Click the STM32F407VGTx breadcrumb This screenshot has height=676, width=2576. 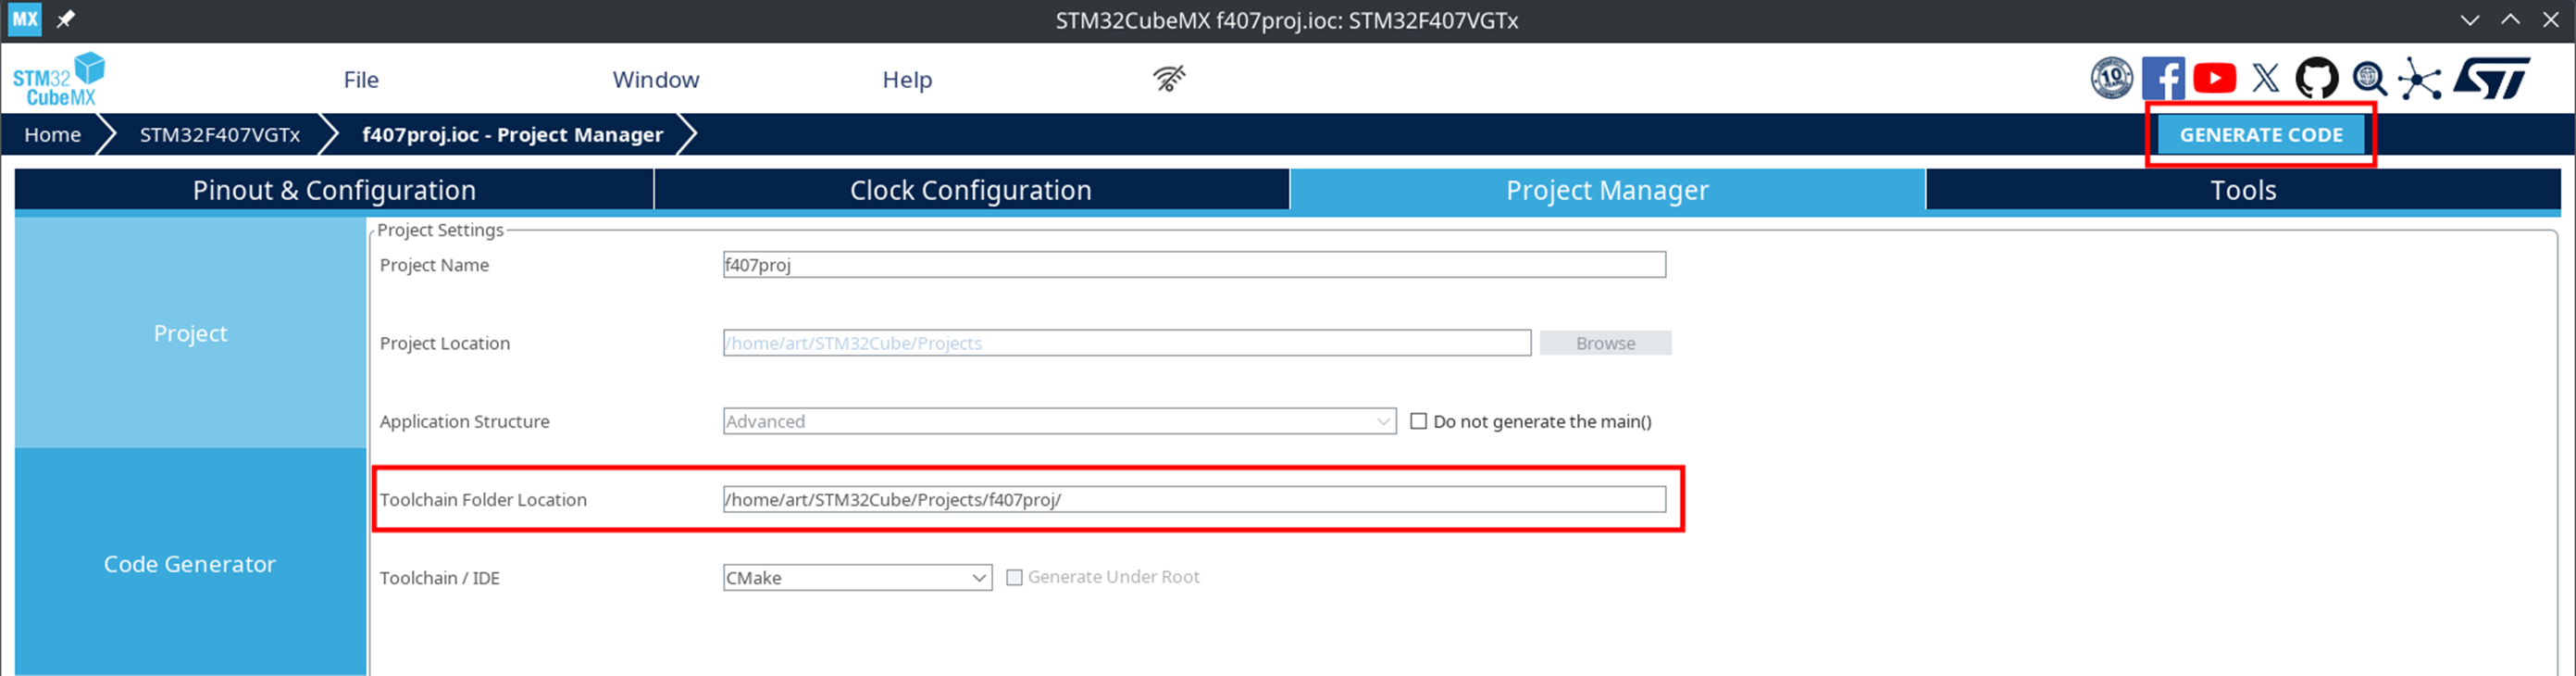[x=219, y=135]
